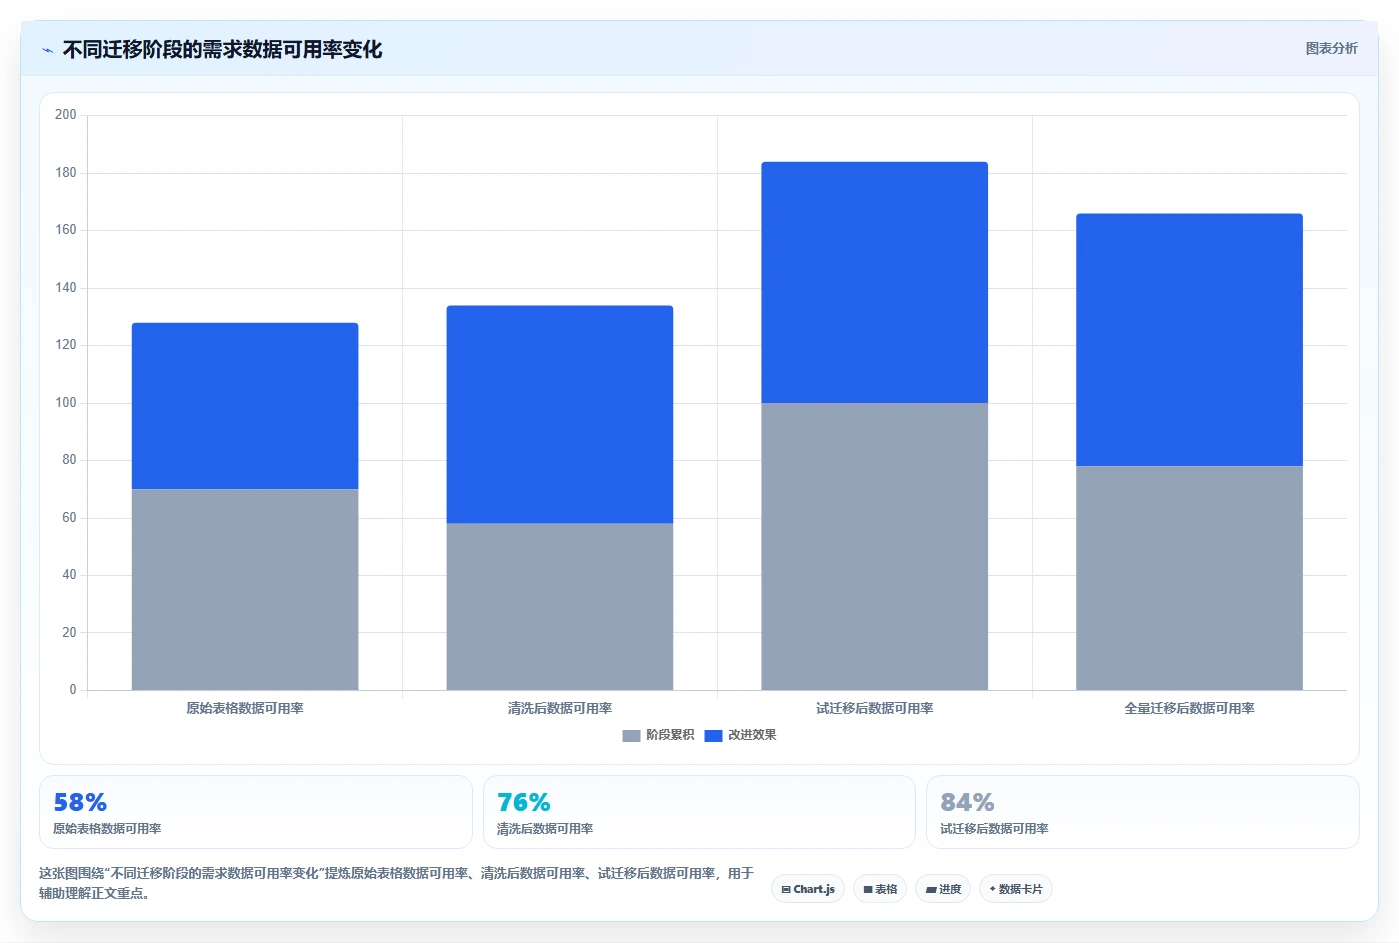Click the blue 改进效果 legend swatch
This screenshot has height=943, width=1399.
(713, 736)
